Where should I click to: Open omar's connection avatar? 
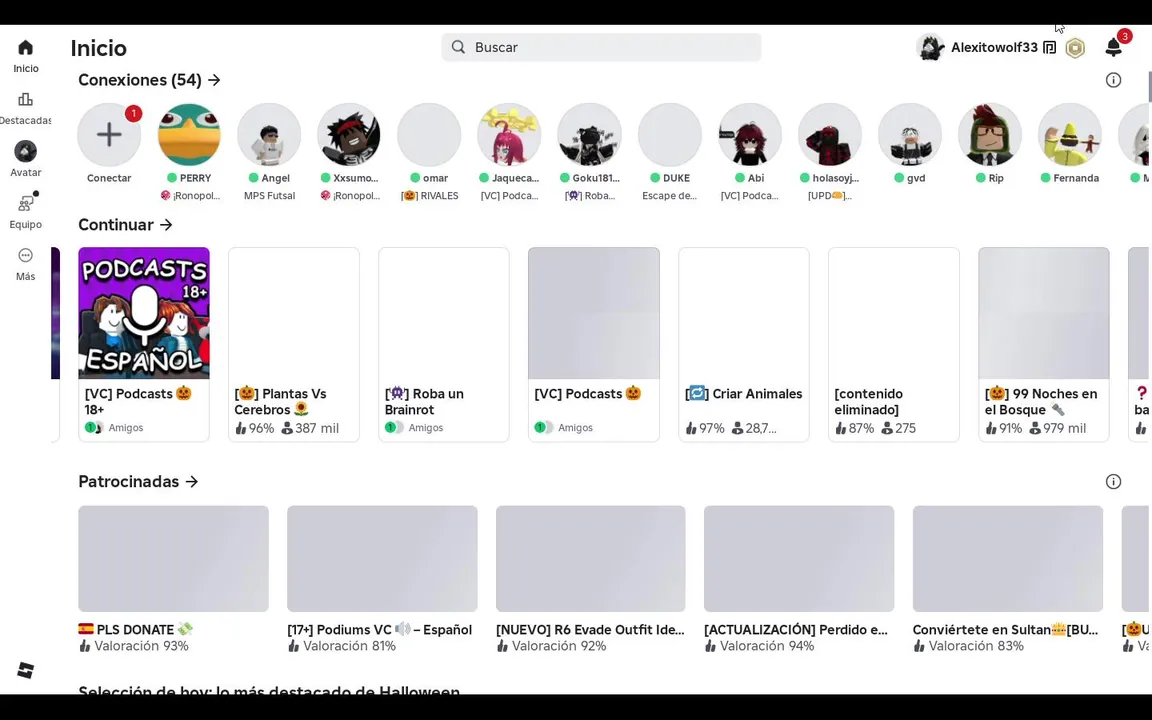[429, 134]
